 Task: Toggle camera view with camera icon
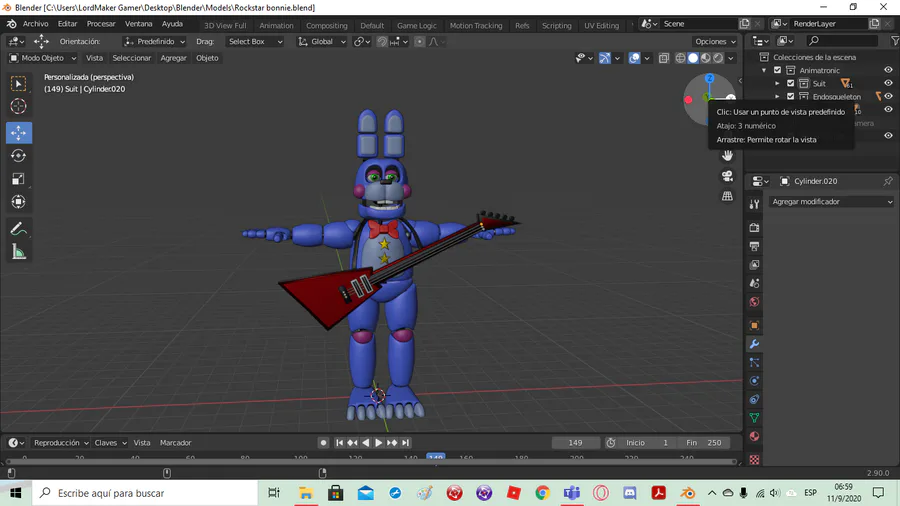[x=727, y=176]
